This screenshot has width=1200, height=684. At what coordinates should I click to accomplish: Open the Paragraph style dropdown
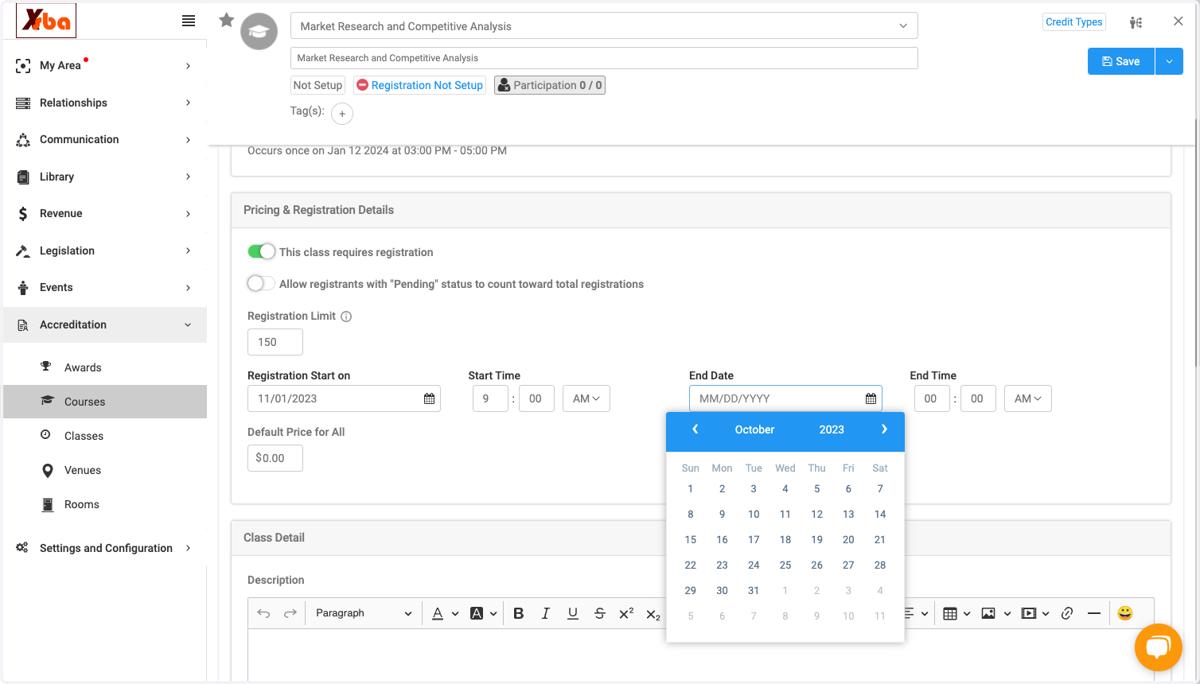(x=363, y=613)
